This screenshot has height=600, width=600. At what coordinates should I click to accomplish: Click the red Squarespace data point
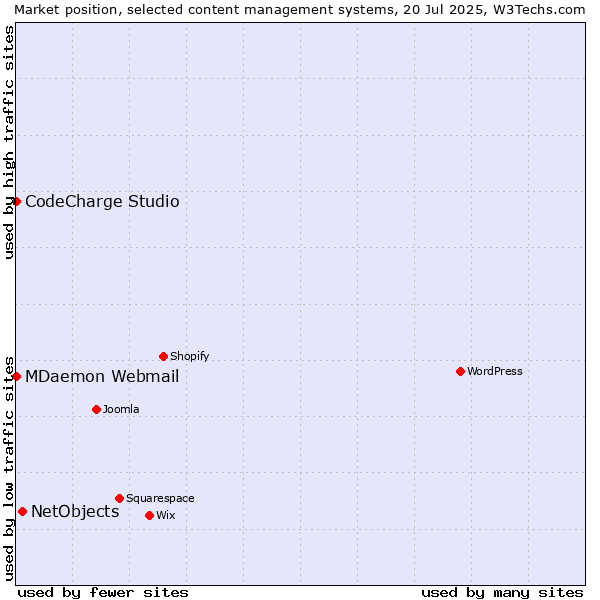coord(119,499)
